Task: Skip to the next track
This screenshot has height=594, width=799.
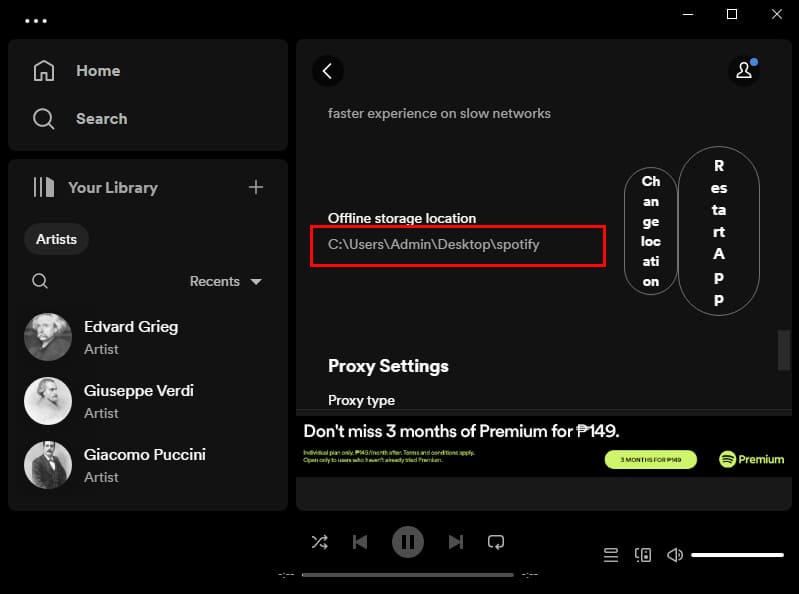Action: tap(456, 542)
